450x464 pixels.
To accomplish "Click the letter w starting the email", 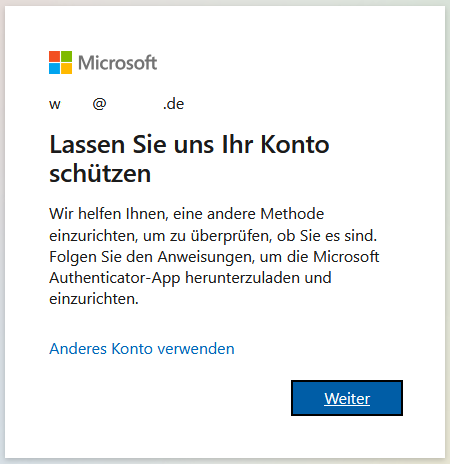I will click(55, 105).
